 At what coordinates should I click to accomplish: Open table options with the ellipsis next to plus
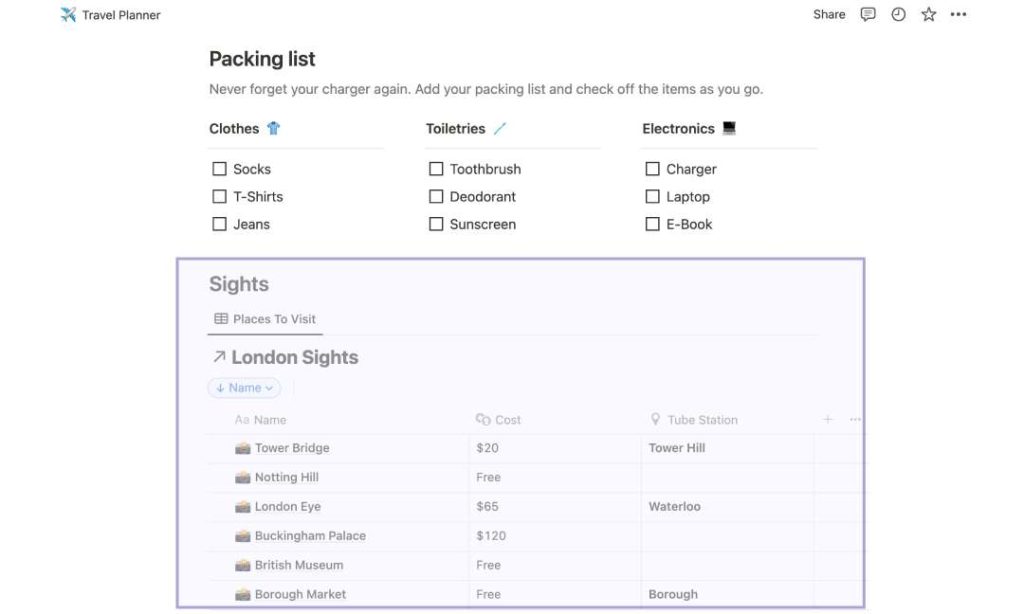click(855, 419)
